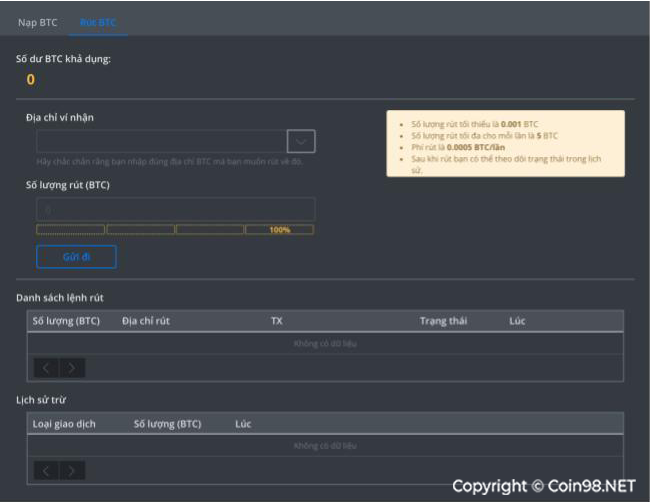650x502 pixels.
Task: Click the Danh sách lệnh rút heading
Action: click(60, 298)
